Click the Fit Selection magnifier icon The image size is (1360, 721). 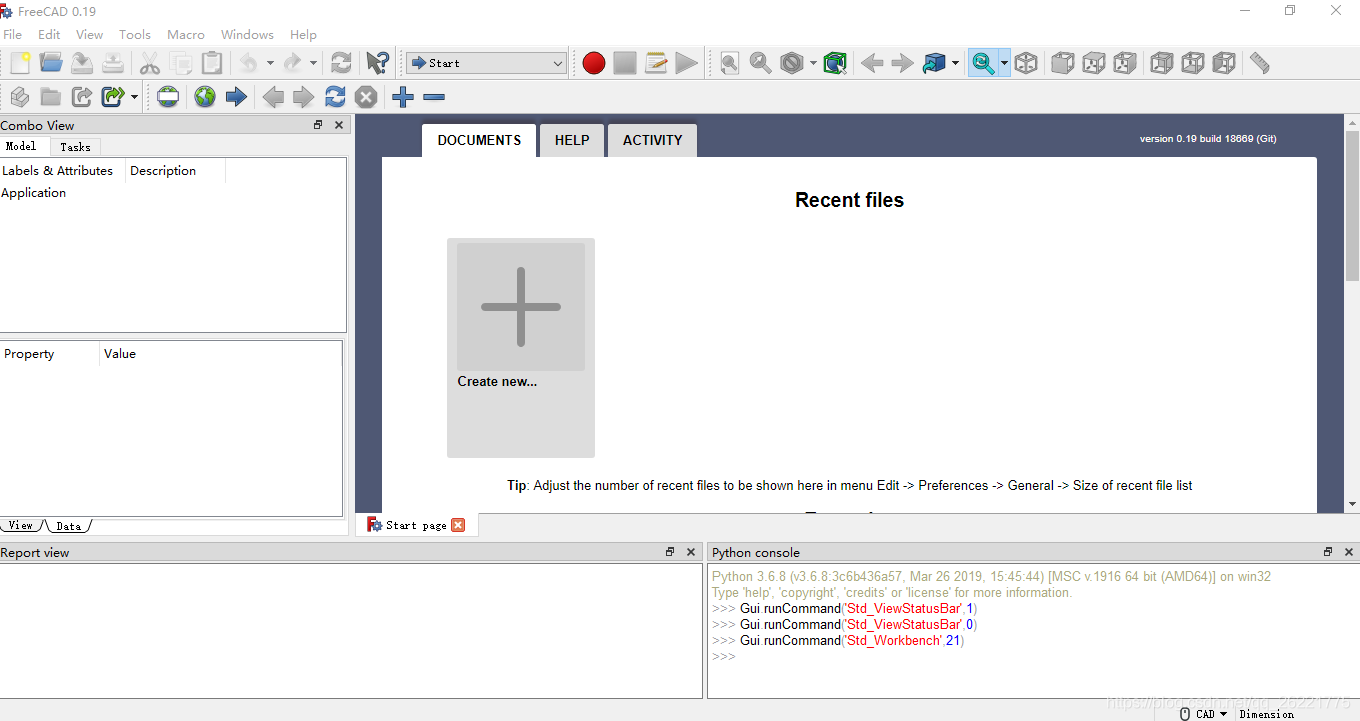point(761,63)
